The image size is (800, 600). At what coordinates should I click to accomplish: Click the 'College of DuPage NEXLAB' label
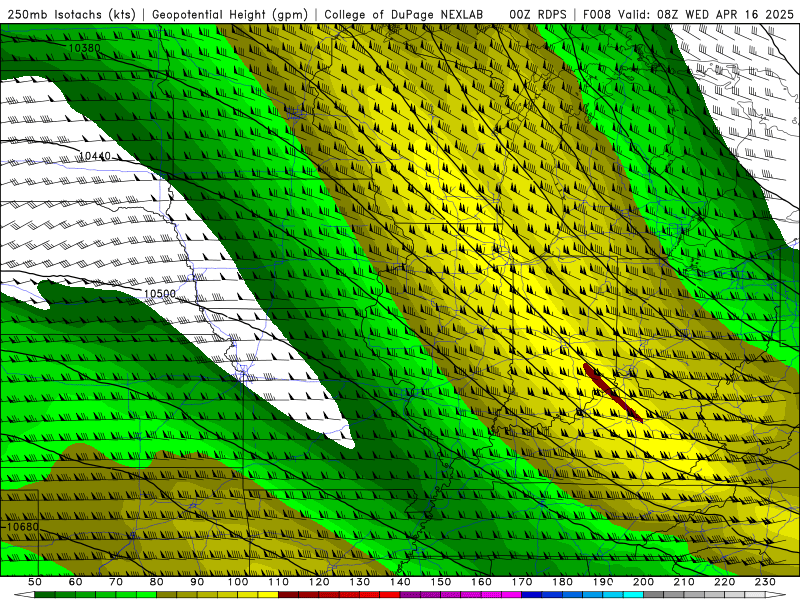(403, 14)
